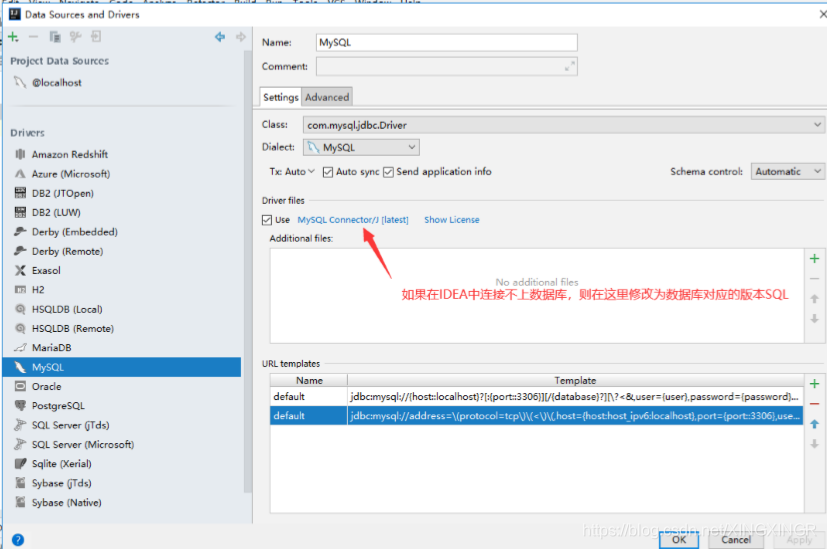
Task: Close the Data Sources and Drivers dialog
Action: click(x=822, y=14)
